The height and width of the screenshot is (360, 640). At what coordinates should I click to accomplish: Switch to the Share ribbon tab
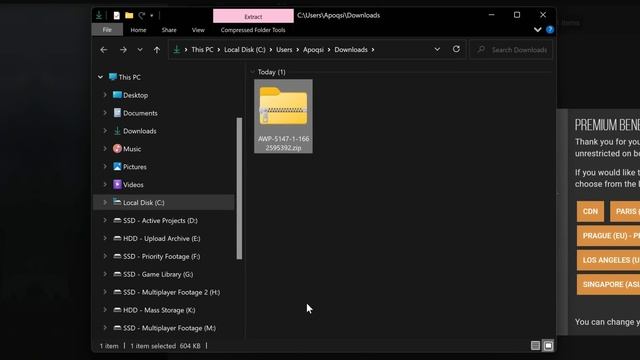(x=169, y=30)
